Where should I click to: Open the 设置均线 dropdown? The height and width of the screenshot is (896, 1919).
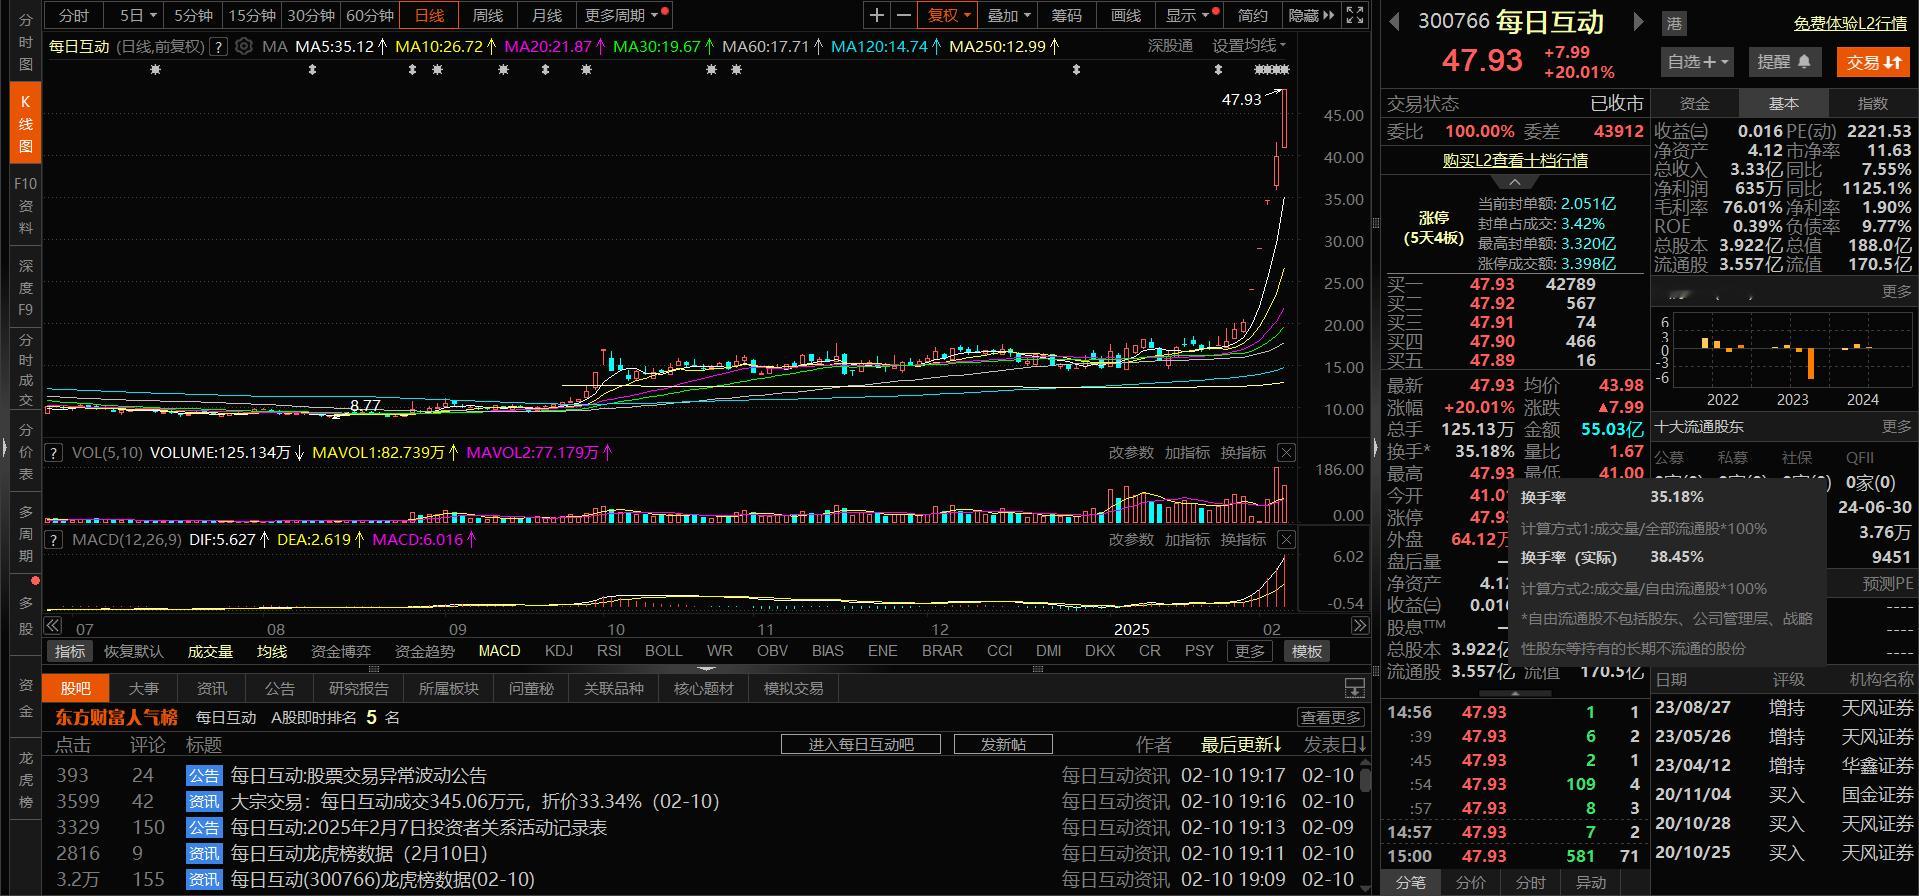tap(1249, 46)
